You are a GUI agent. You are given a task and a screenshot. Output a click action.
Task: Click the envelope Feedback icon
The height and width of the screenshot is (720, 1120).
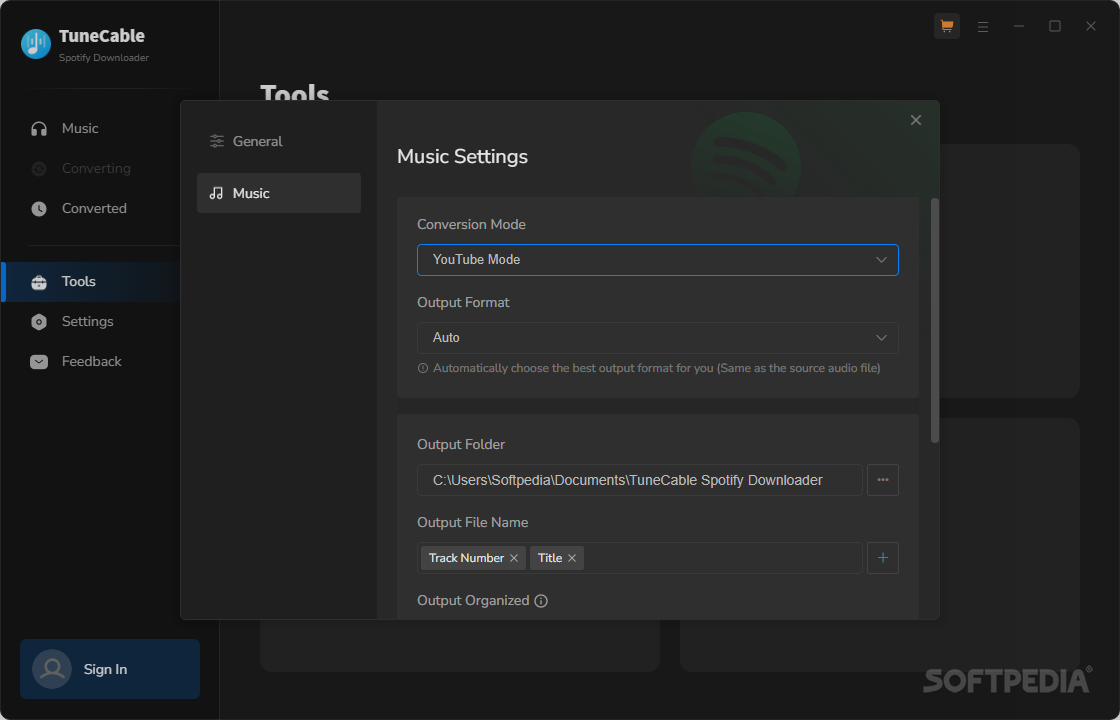click(x=39, y=361)
